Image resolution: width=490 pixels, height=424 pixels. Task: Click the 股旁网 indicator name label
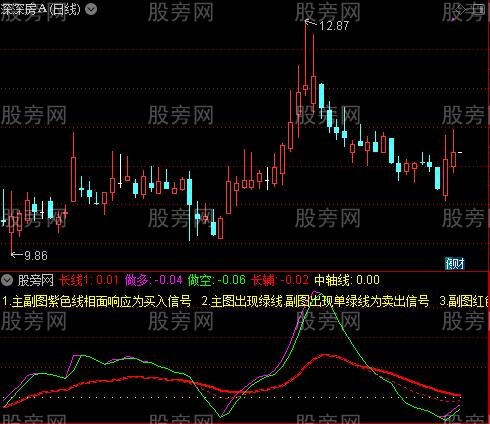tap(36, 280)
